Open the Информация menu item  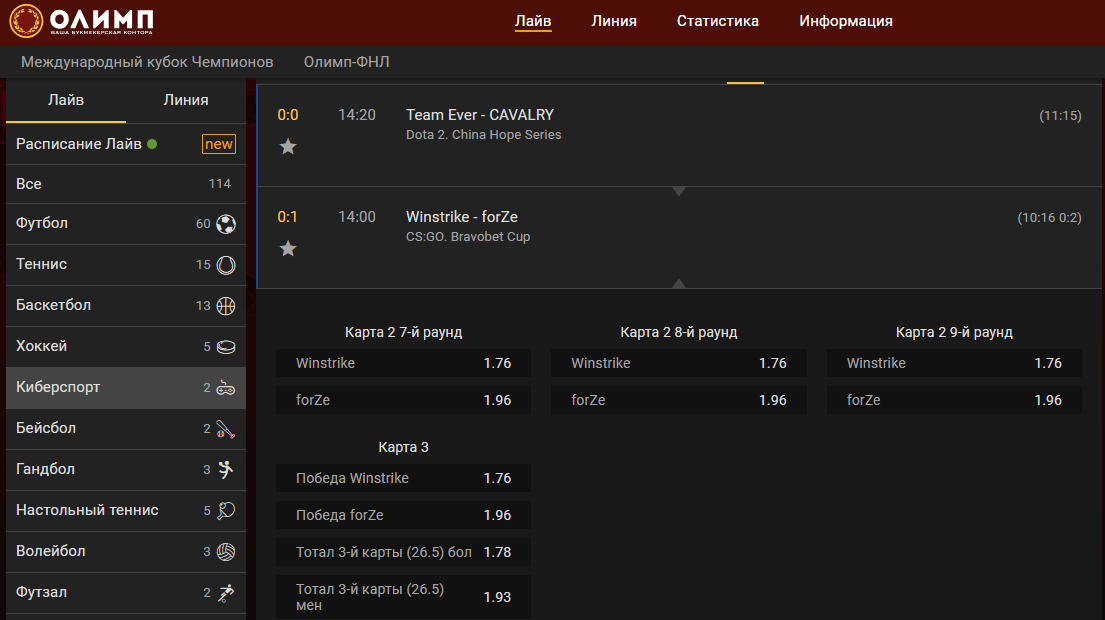click(x=846, y=21)
